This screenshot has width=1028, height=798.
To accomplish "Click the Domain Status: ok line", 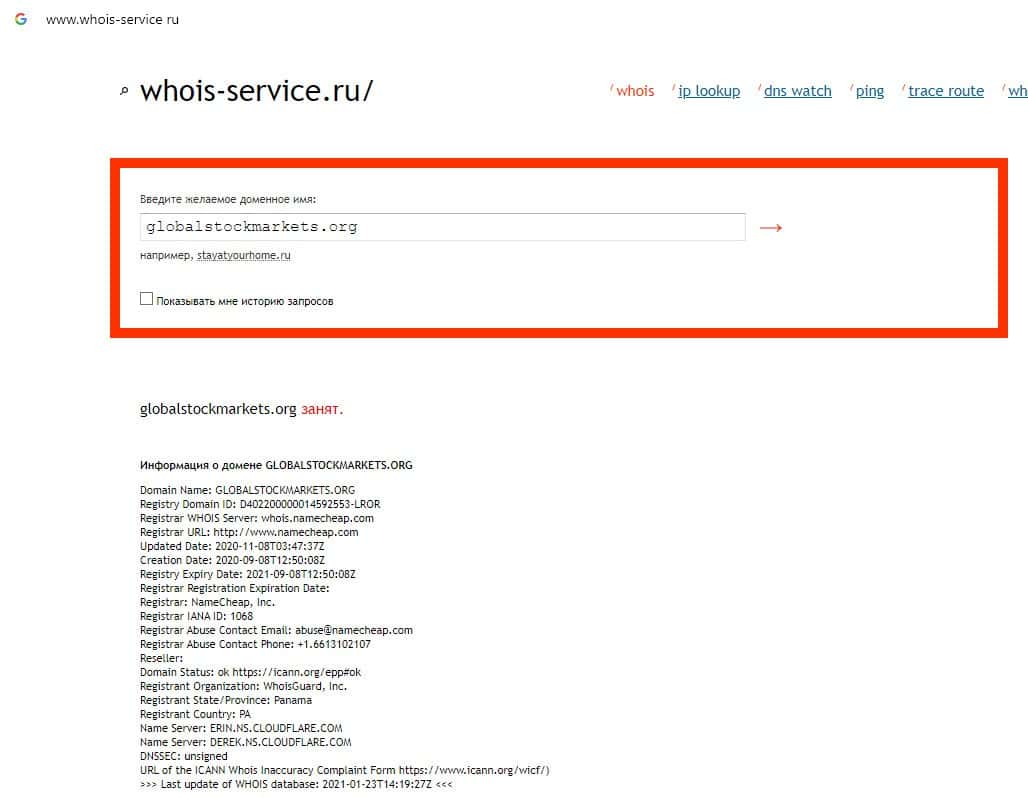I will tap(250, 672).
